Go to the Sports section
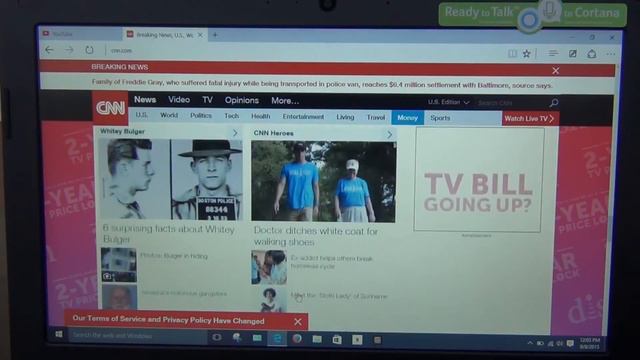 coord(440,118)
